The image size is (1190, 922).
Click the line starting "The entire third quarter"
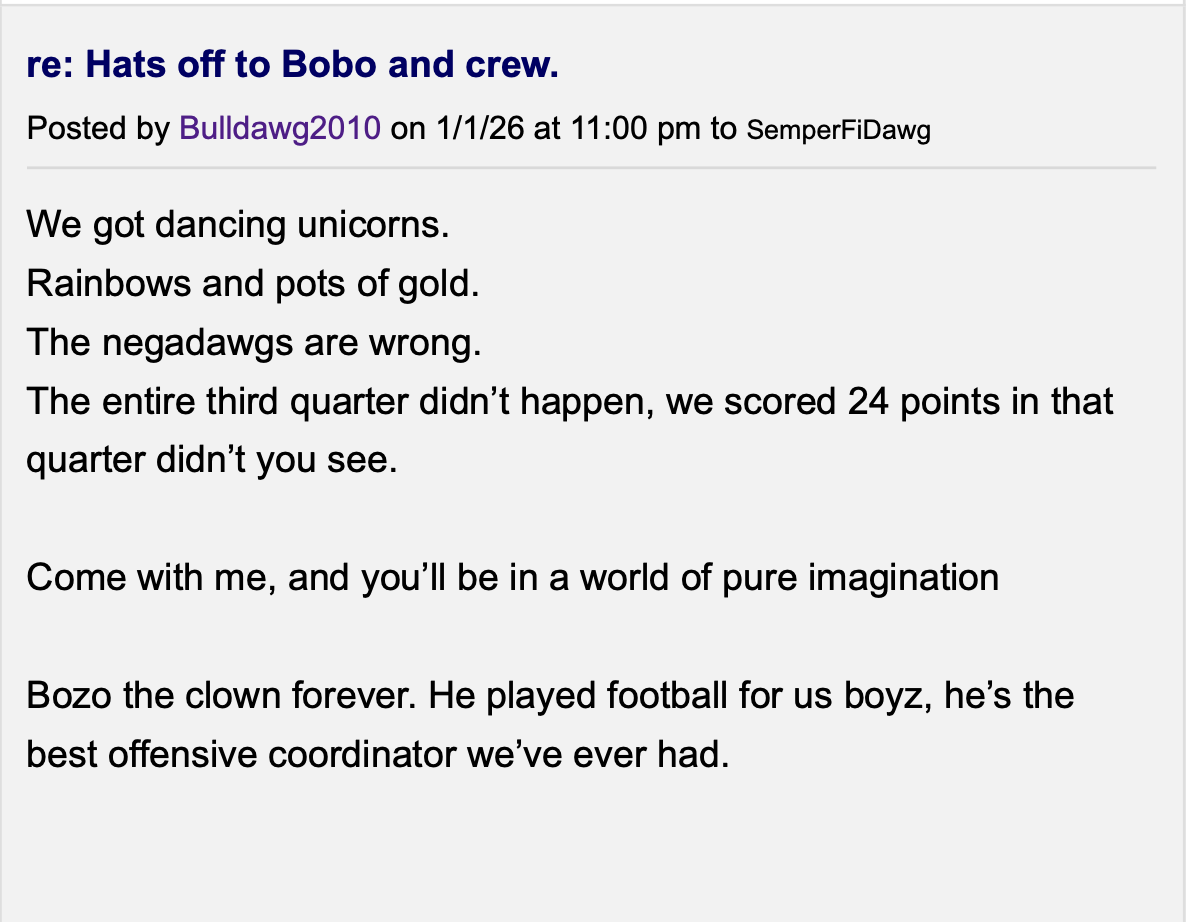pos(570,402)
